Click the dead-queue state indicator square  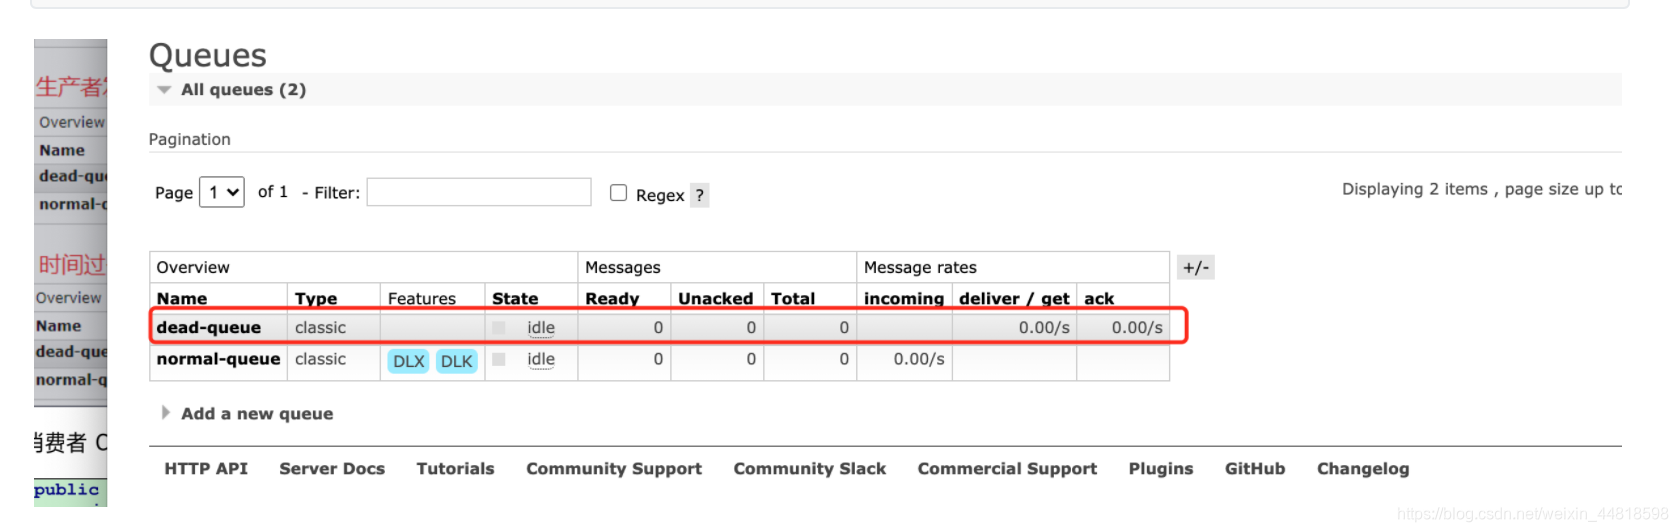tap(499, 327)
